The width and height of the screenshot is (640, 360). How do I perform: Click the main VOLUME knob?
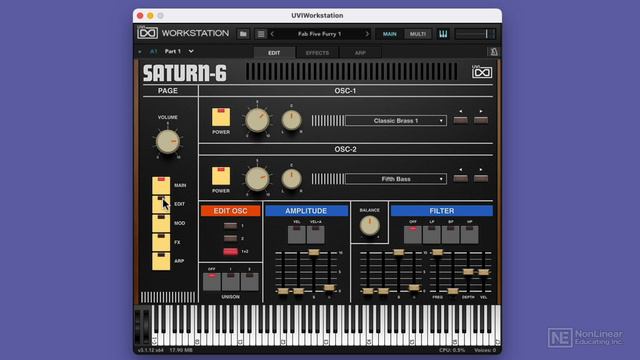pyautogui.click(x=168, y=141)
